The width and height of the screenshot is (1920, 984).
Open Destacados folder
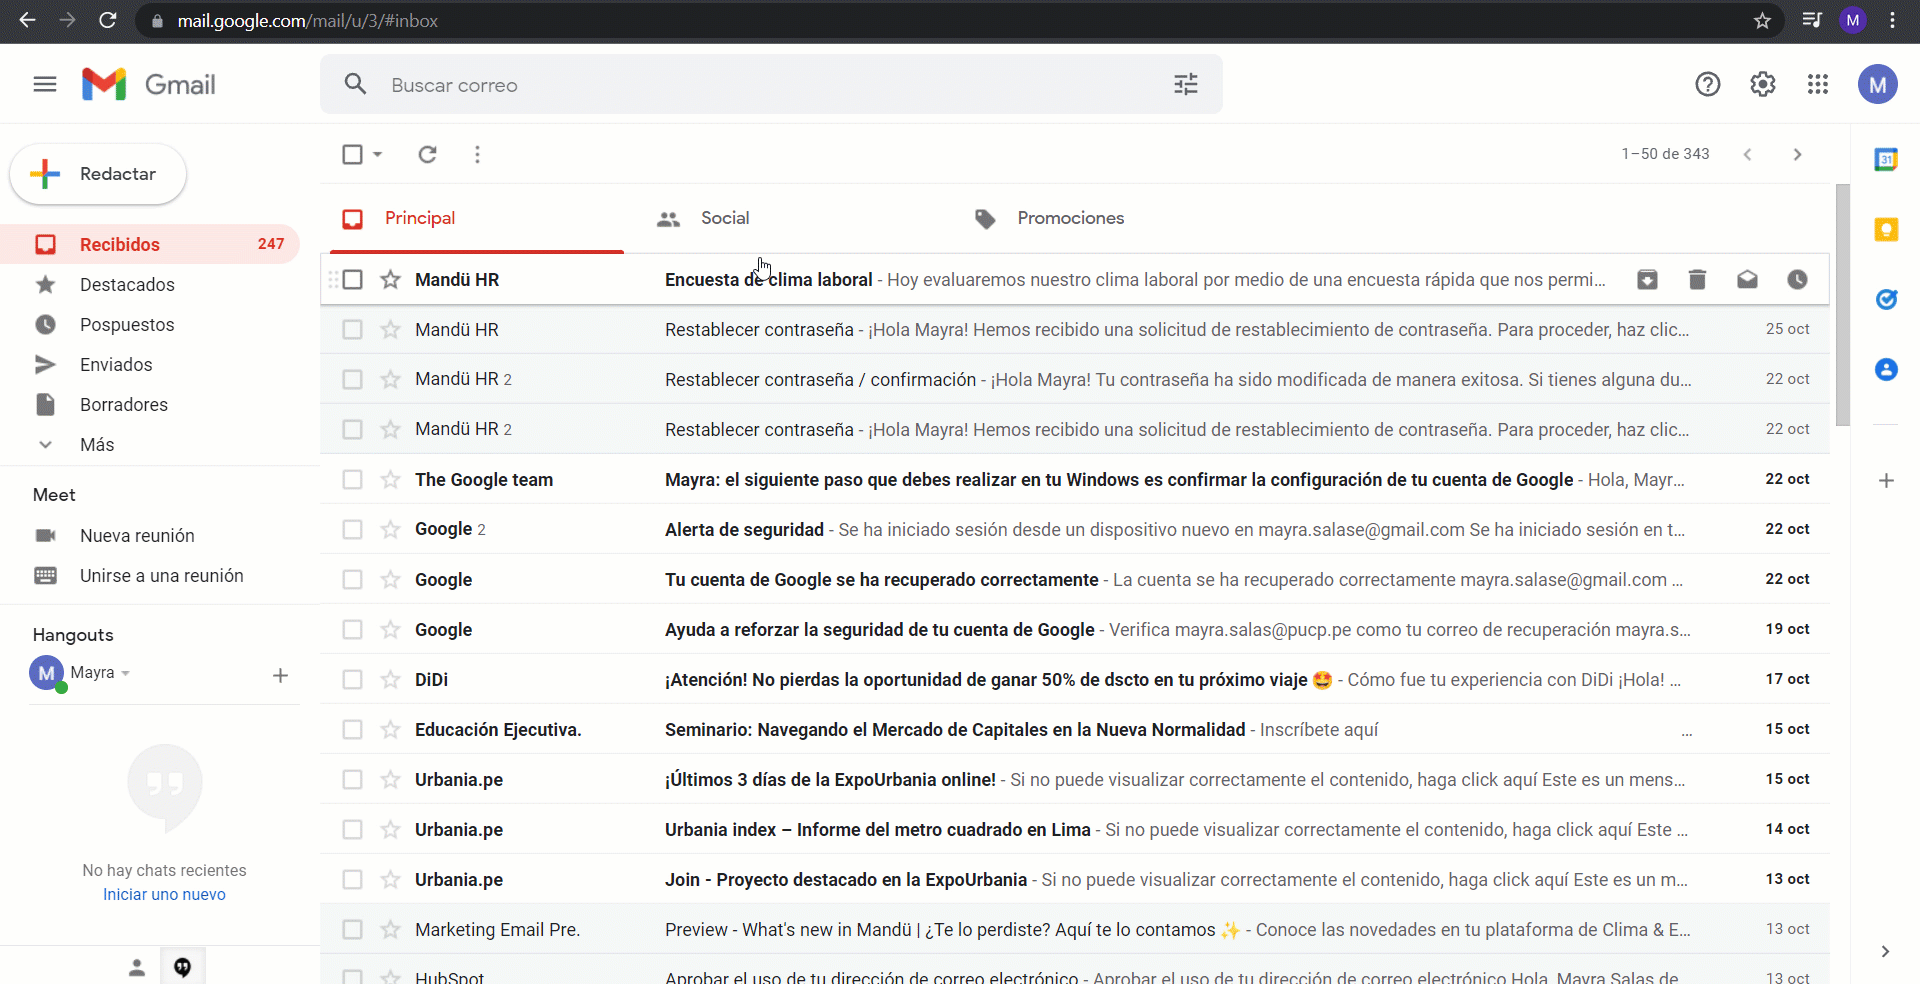coord(150,285)
